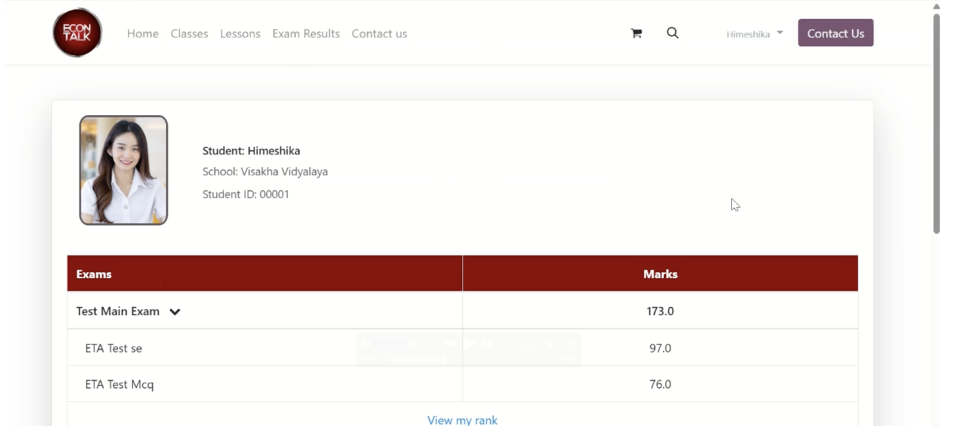
Task: Click the Econ Talk logo
Action: coord(77,33)
